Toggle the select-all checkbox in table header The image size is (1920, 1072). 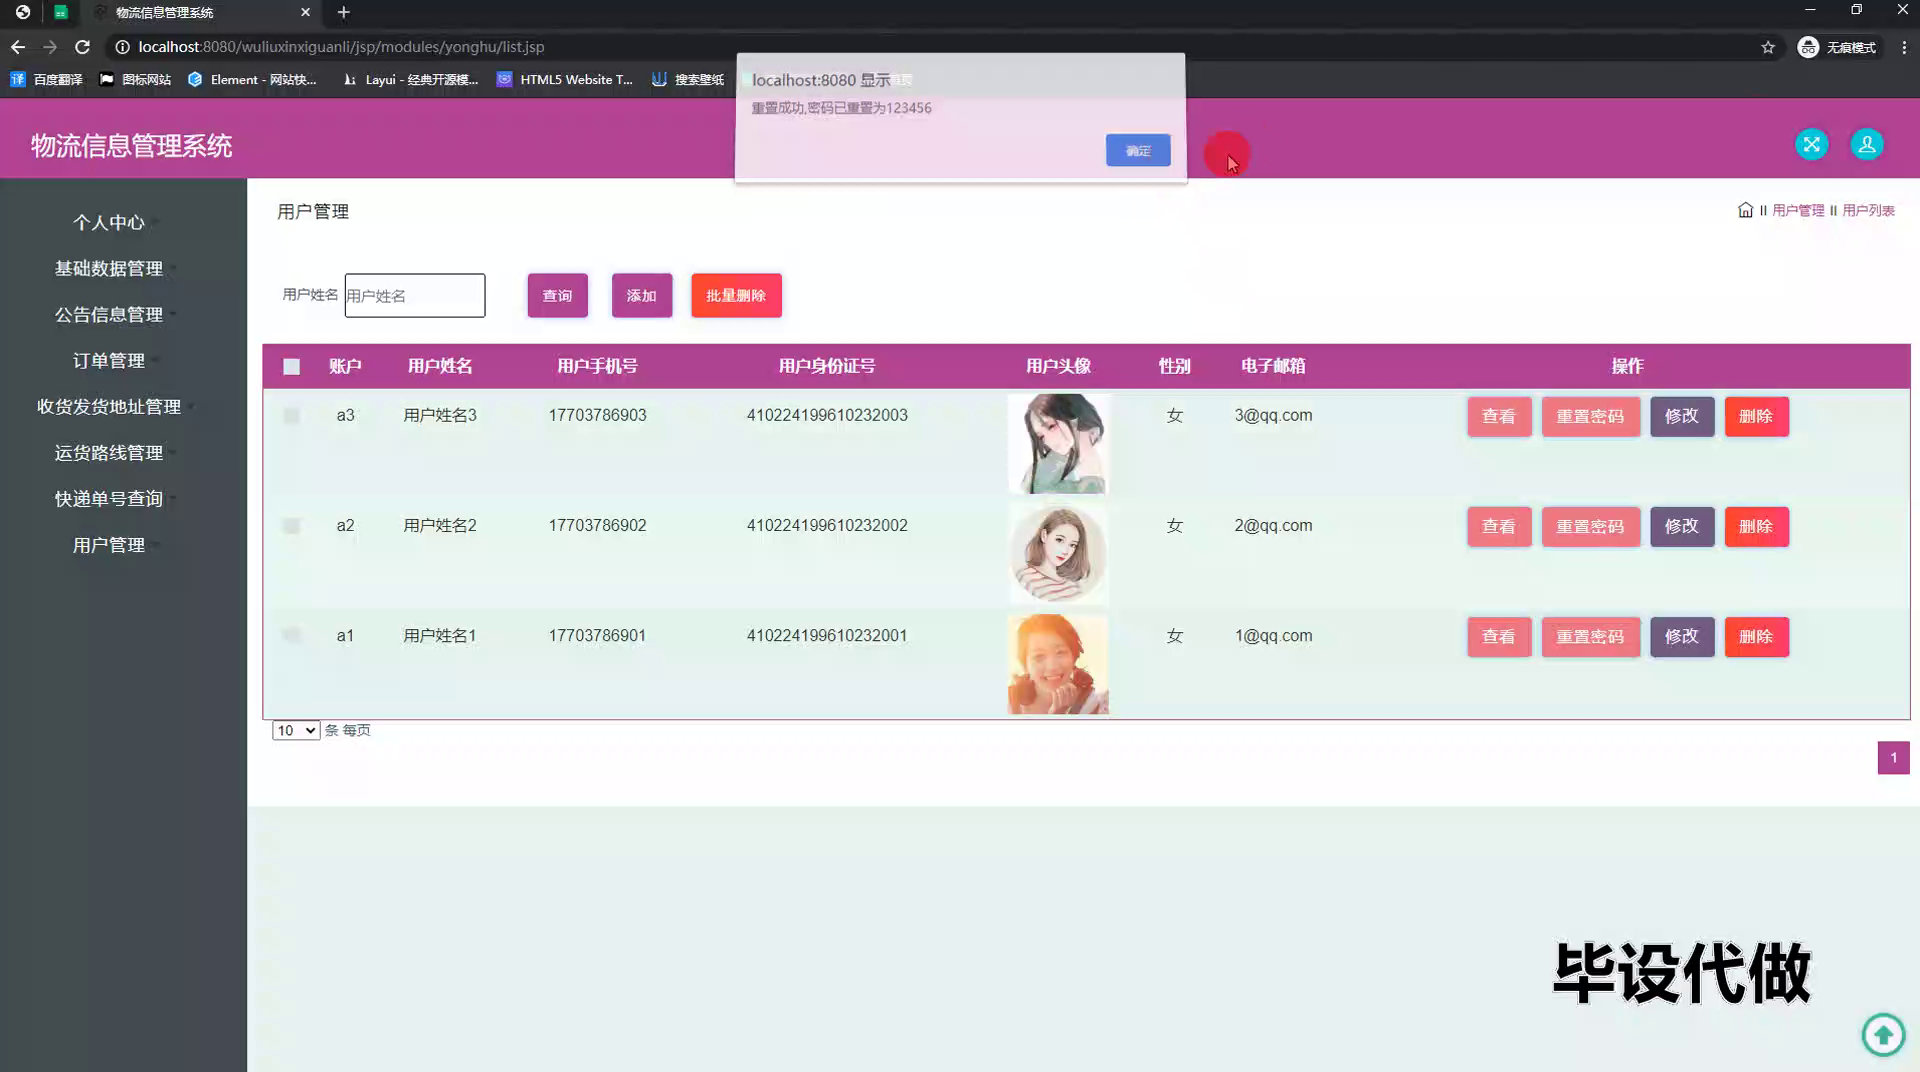[291, 366]
